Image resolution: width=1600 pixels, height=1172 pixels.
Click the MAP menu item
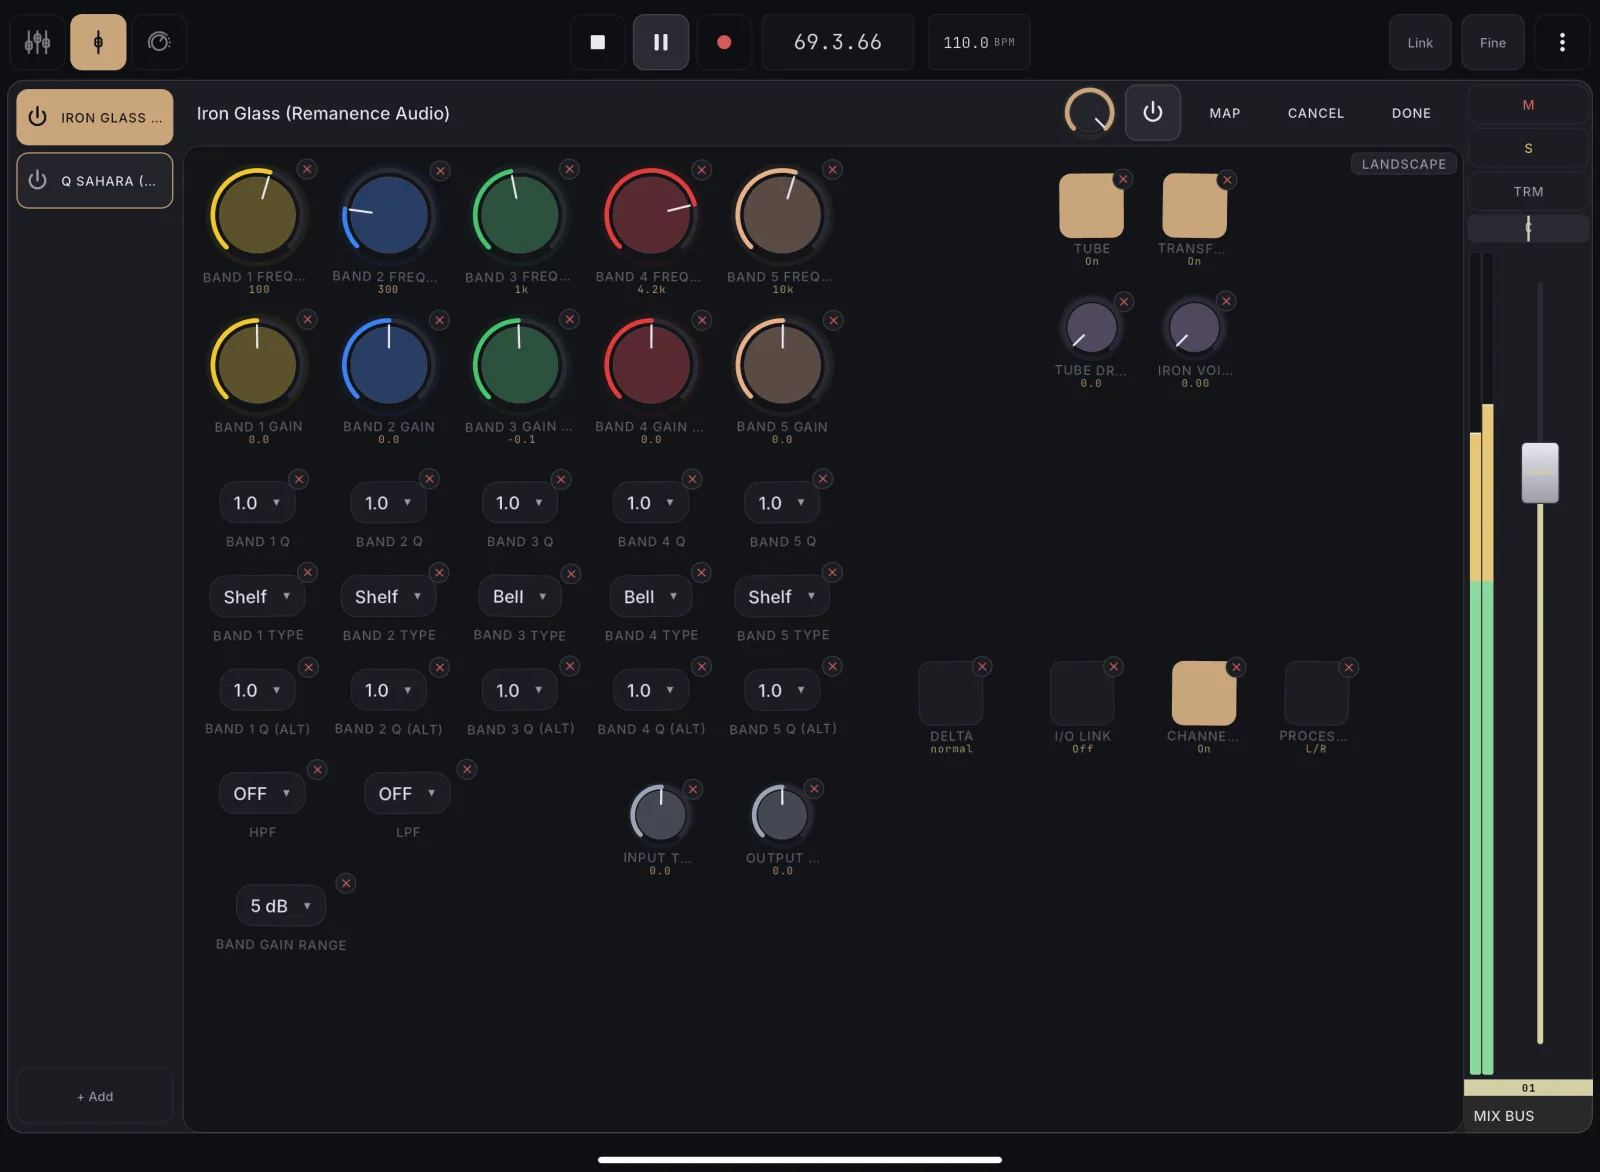[x=1224, y=113]
